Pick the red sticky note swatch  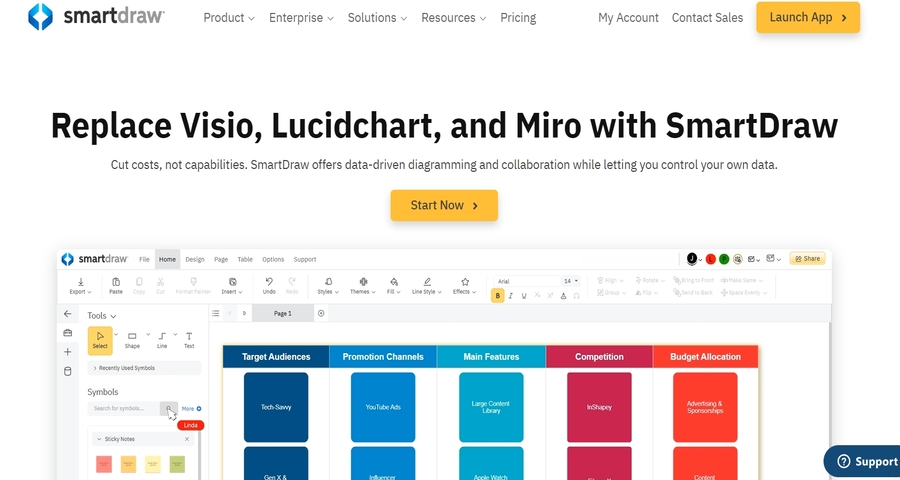104,464
